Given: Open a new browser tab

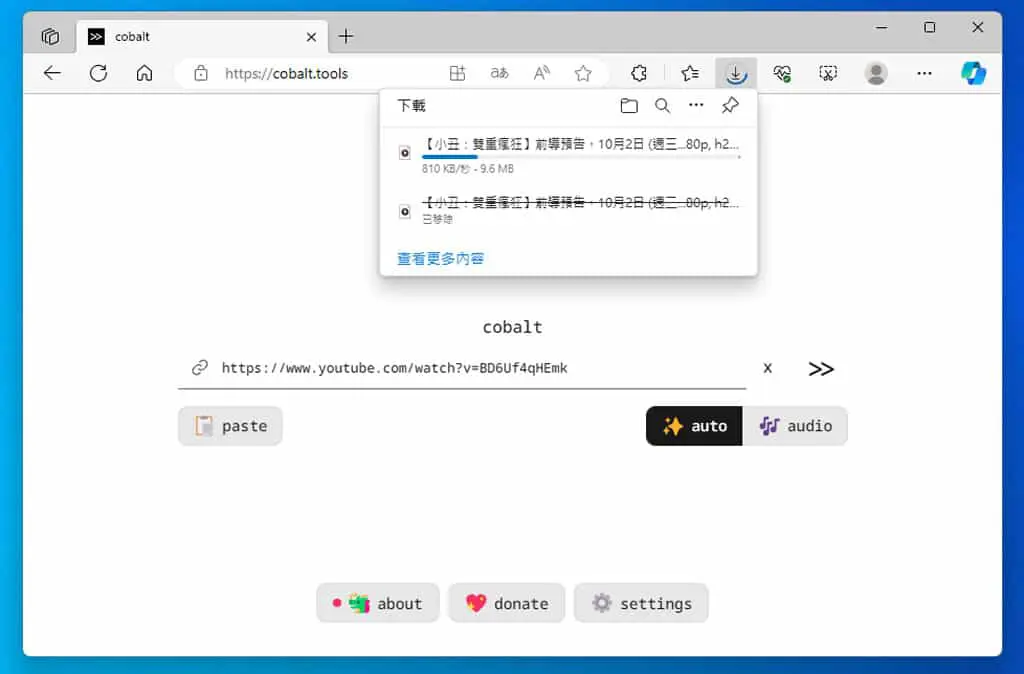Looking at the screenshot, I should [346, 37].
